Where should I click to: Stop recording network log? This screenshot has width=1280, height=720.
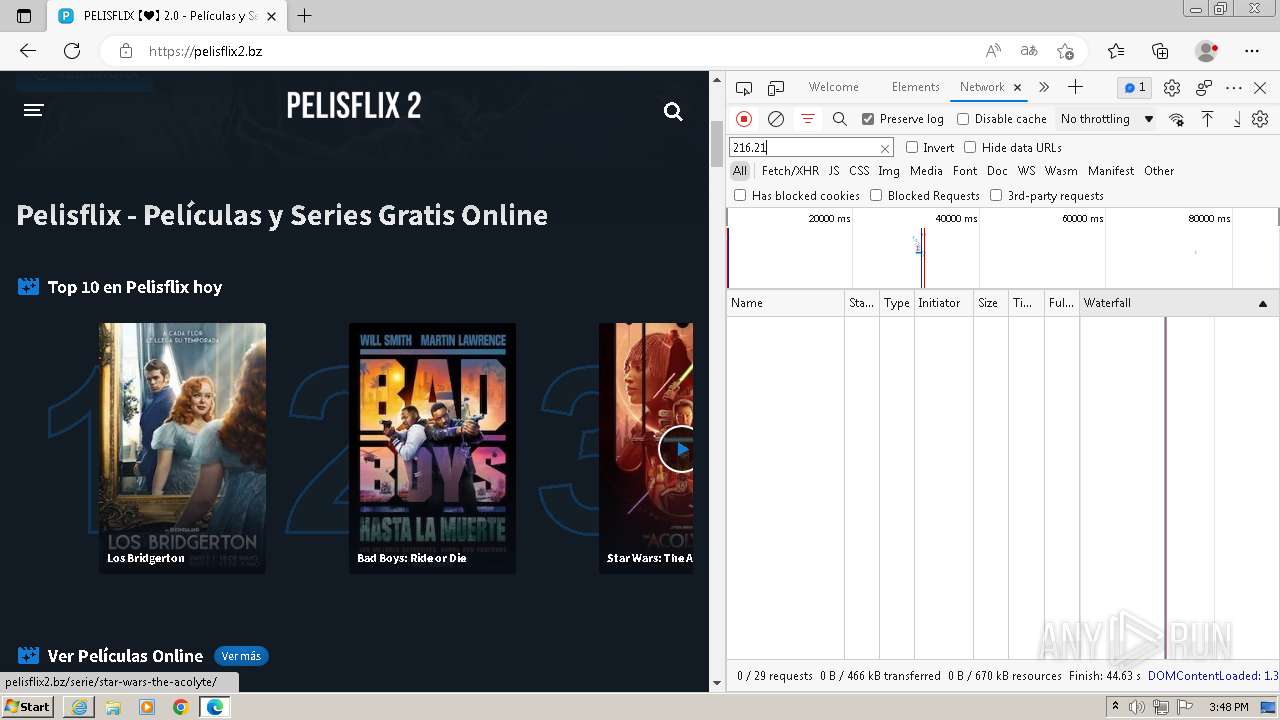[744, 119]
